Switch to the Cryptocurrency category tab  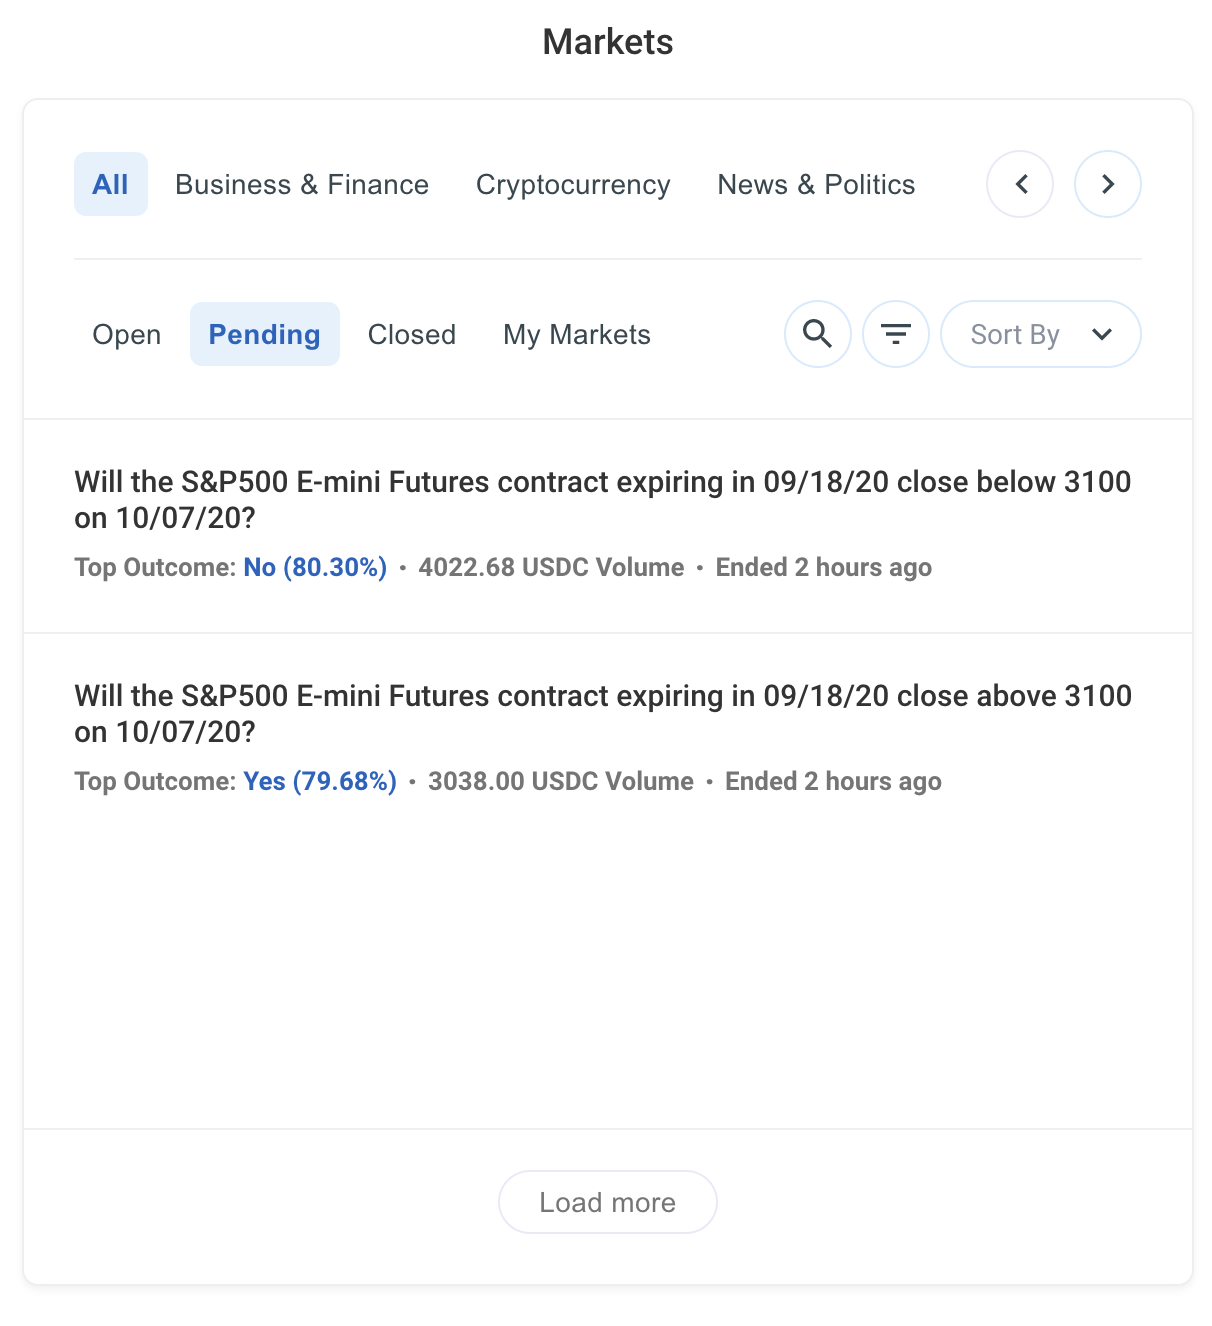point(572,184)
